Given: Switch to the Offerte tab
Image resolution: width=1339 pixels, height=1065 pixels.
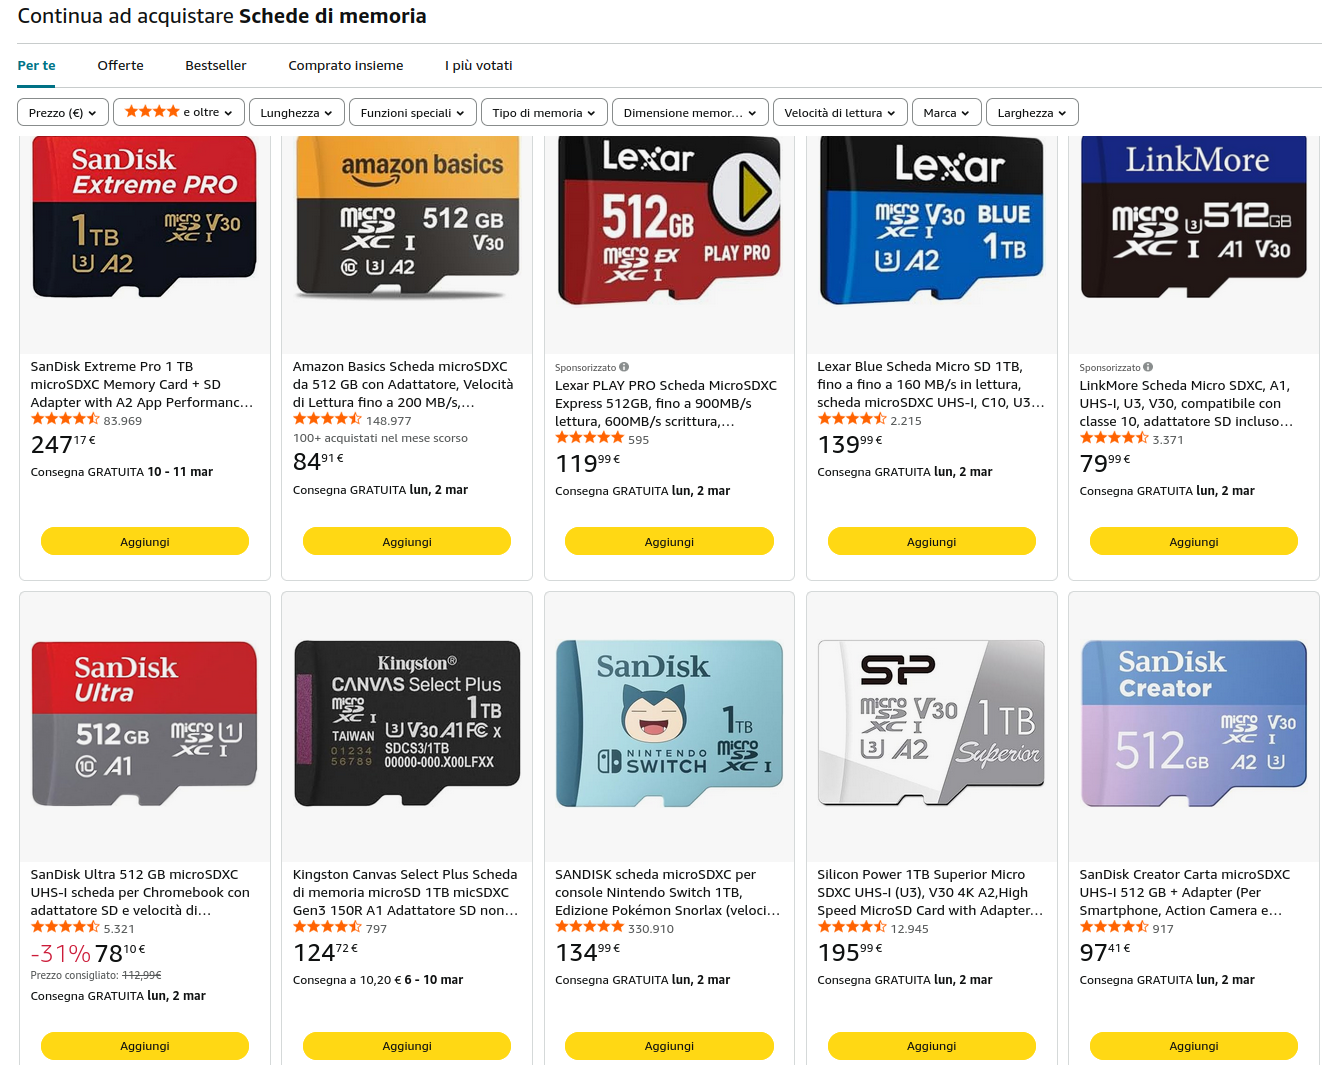Looking at the screenshot, I should 120,66.
